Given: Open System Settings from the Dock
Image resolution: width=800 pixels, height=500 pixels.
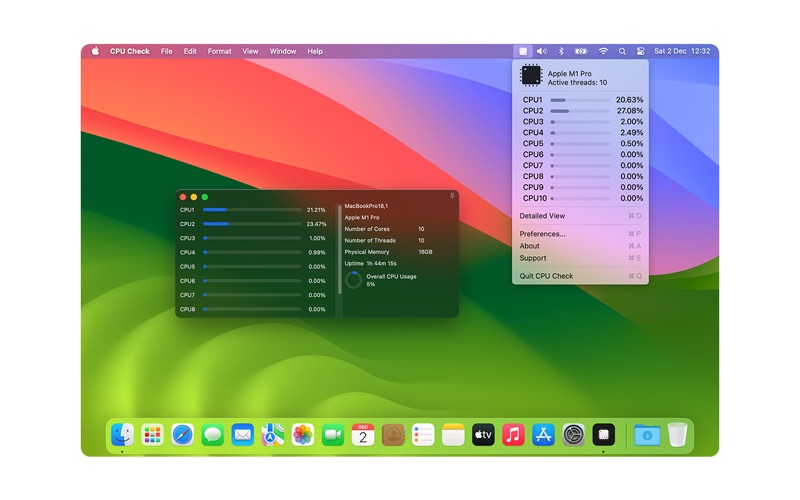Looking at the screenshot, I should click(573, 435).
